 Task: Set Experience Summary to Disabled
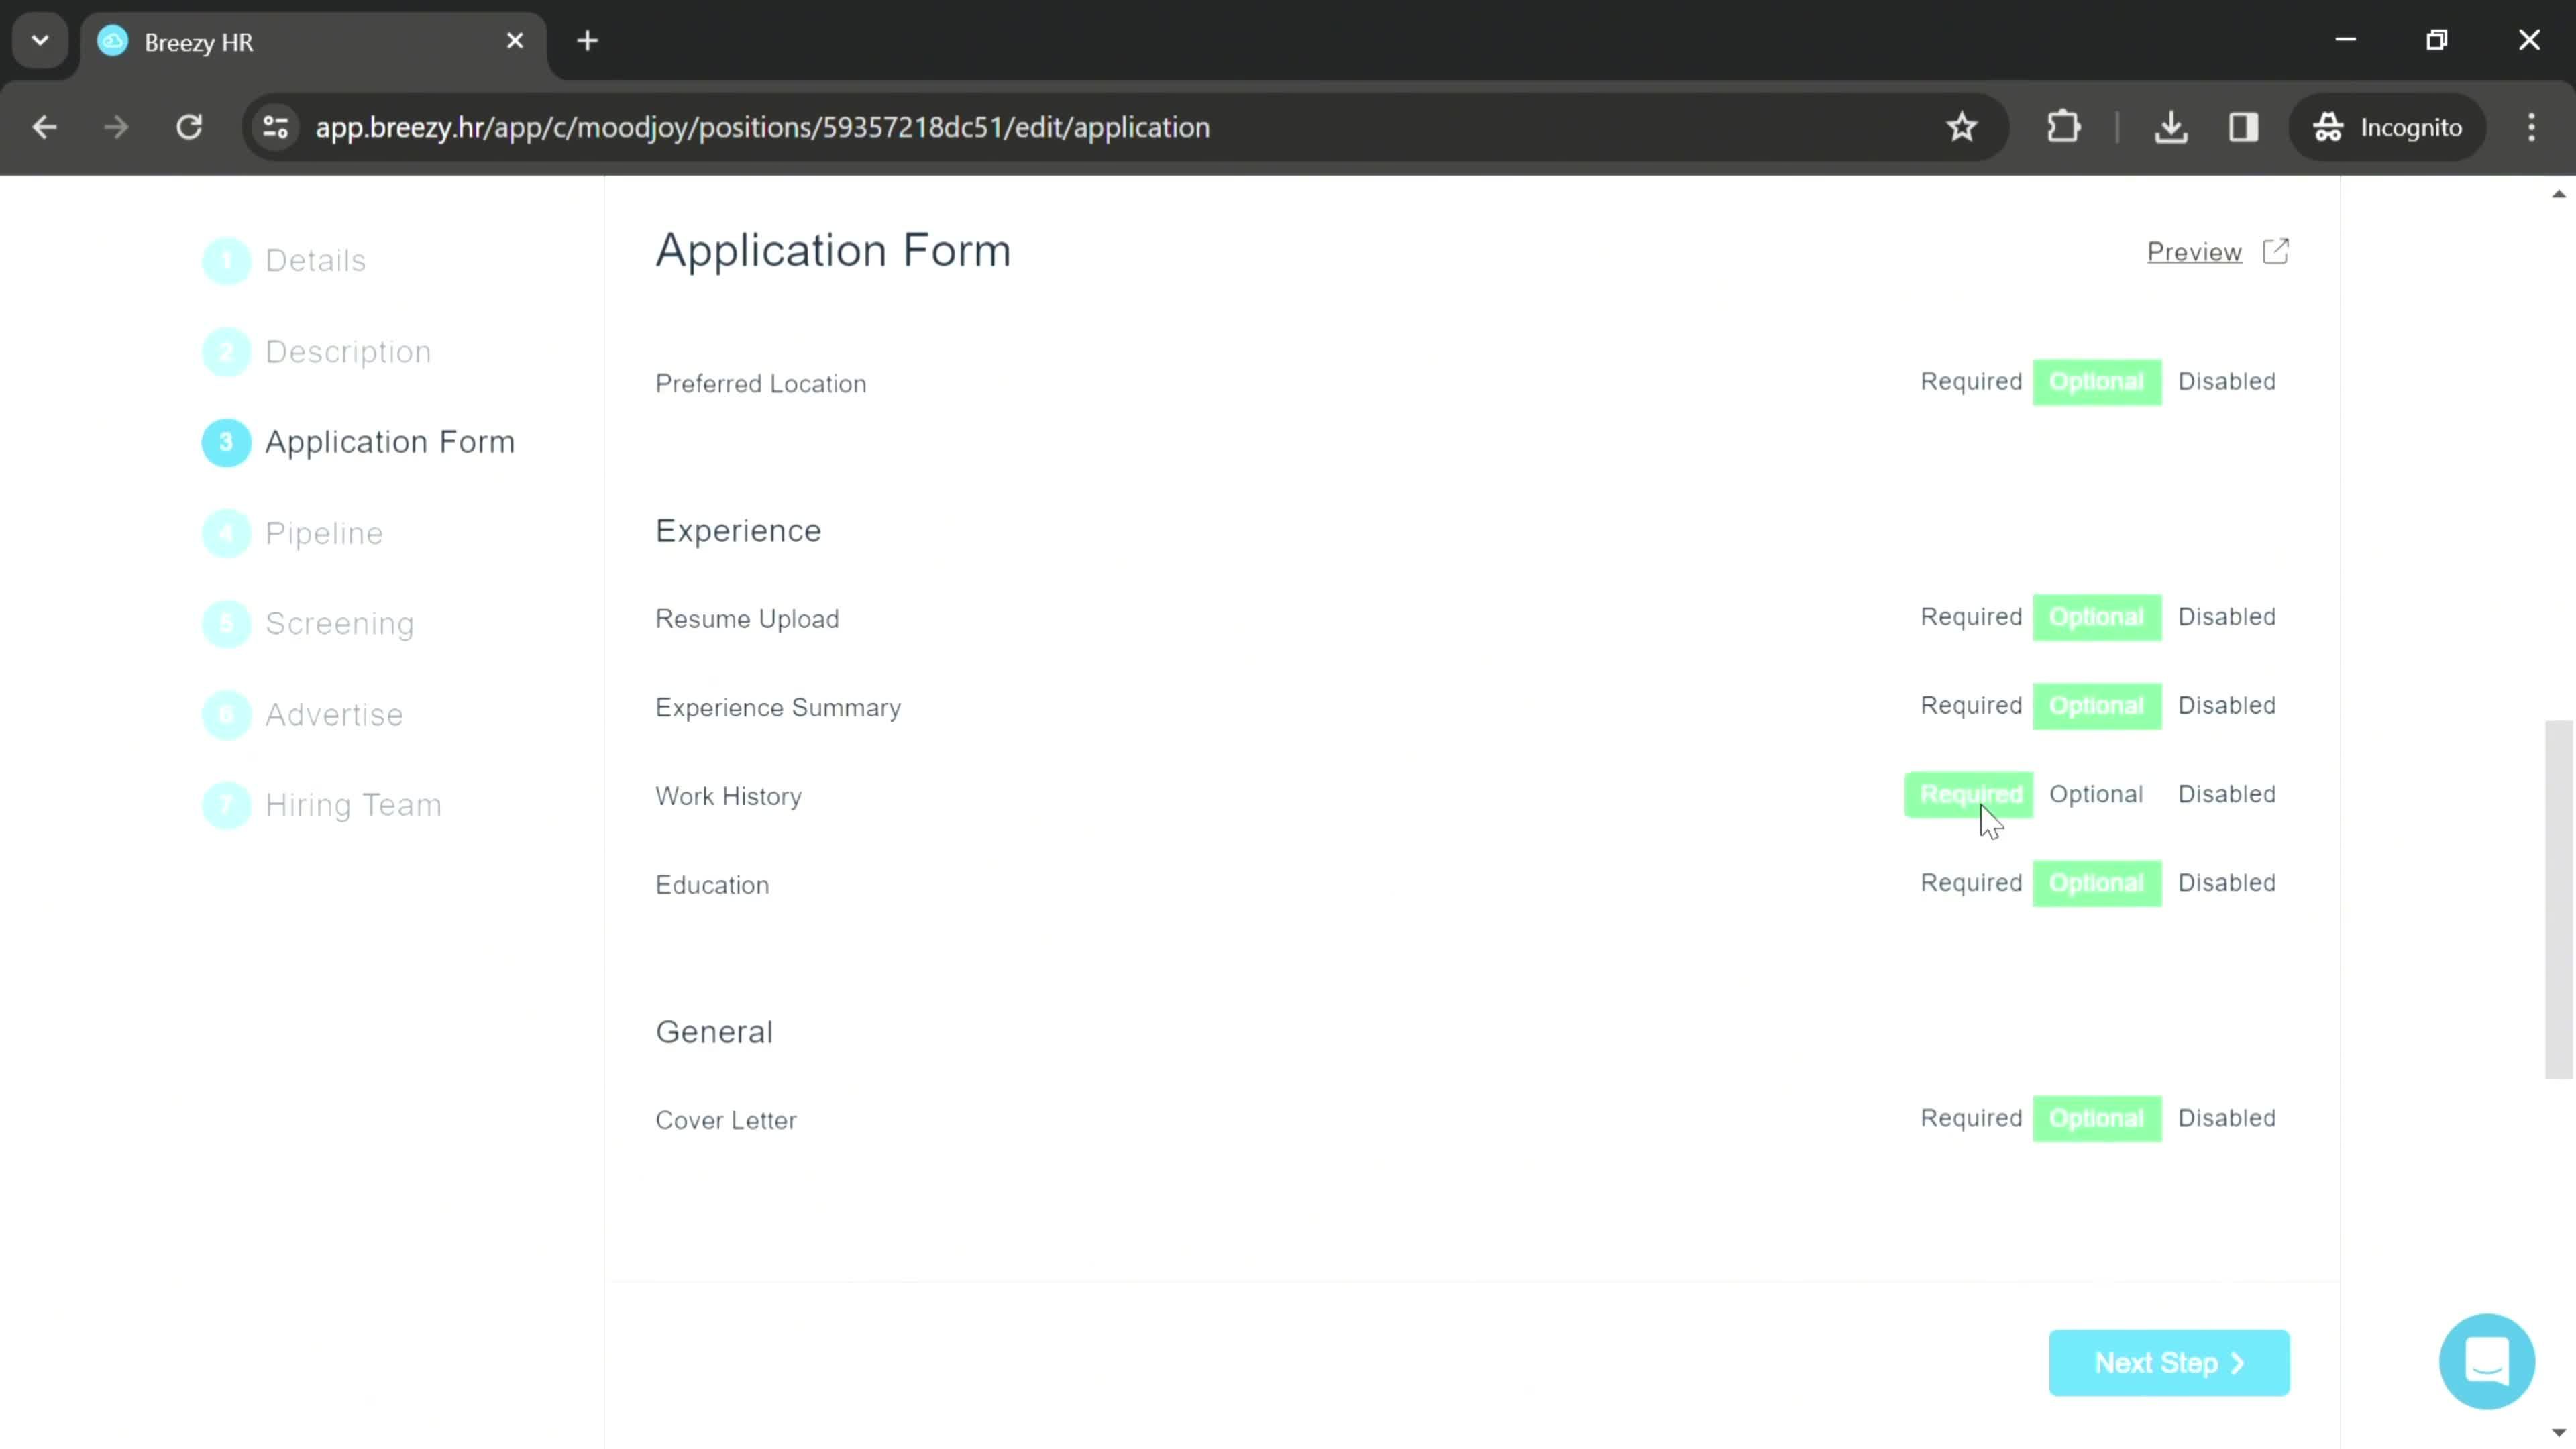point(2227,704)
